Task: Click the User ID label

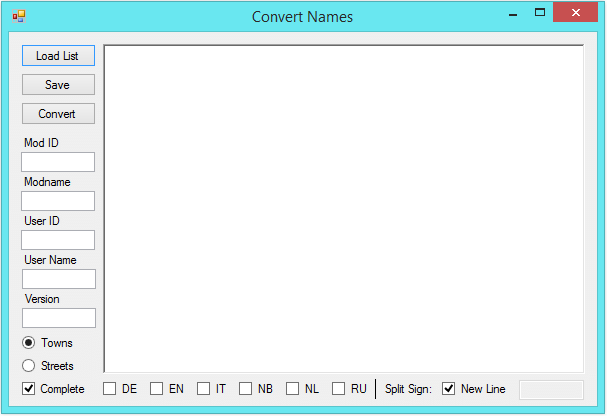Action: coord(42,221)
